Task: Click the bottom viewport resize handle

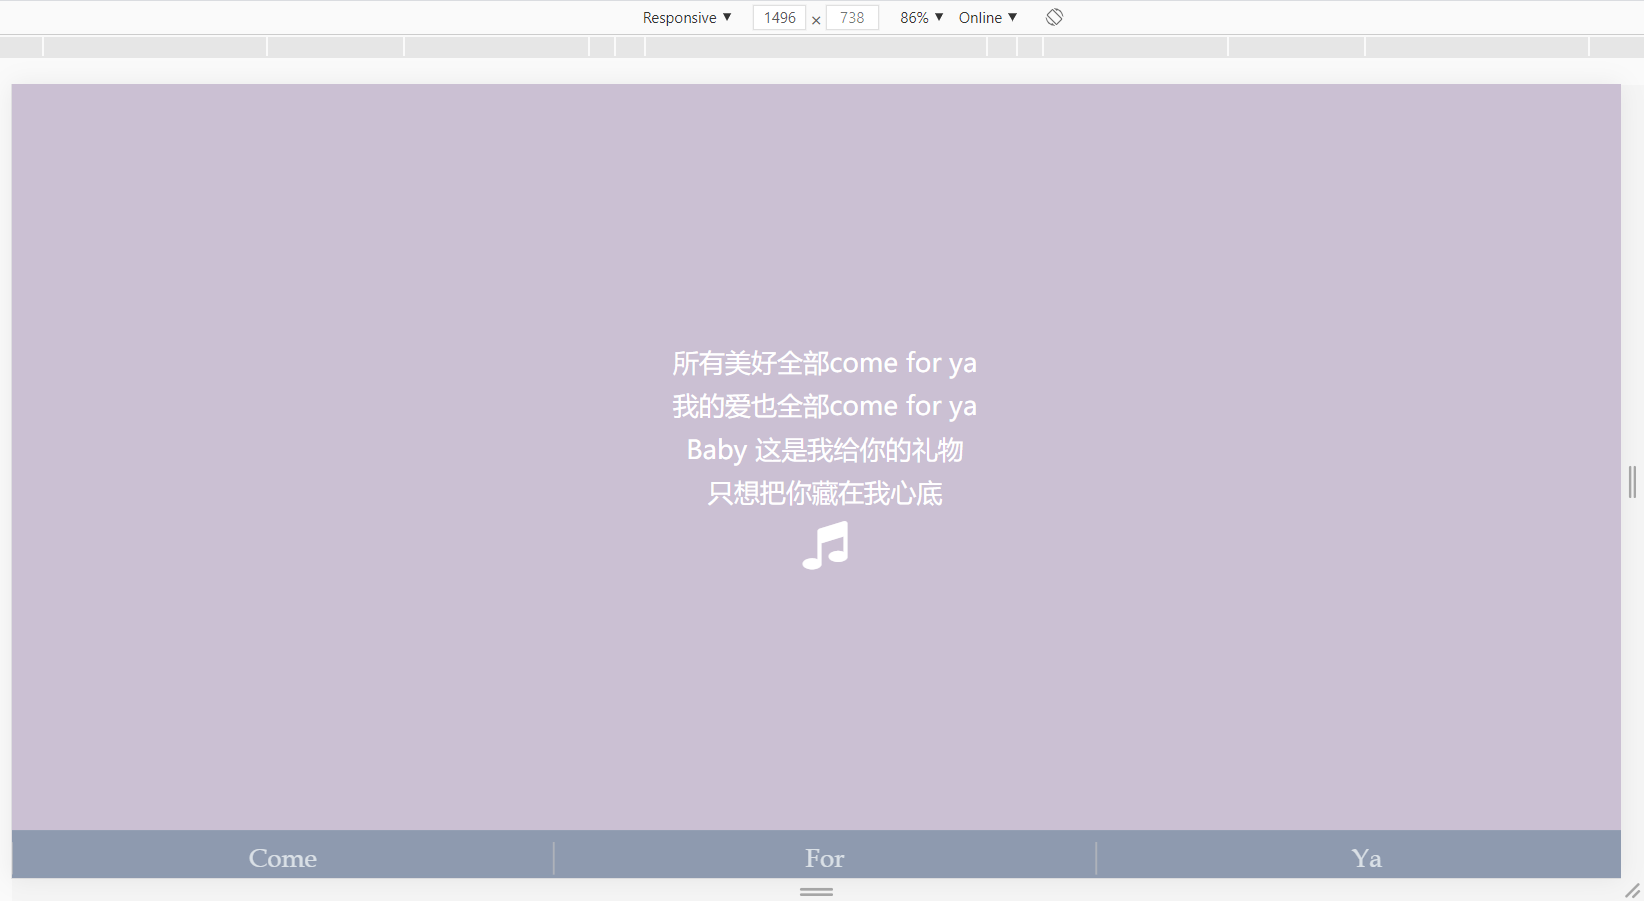Action: point(815,891)
